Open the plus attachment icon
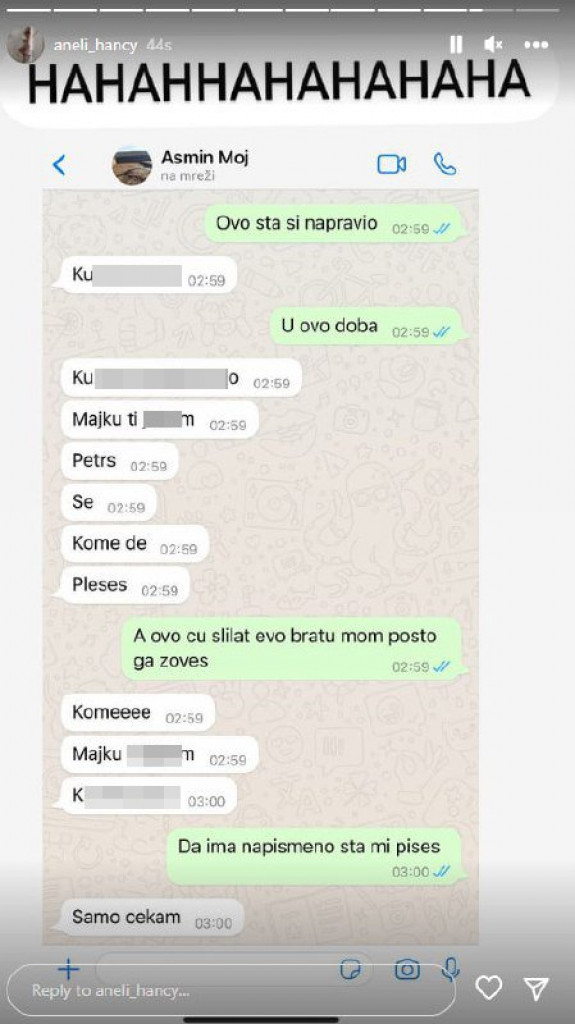Image resolution: width=575 pixels, height=1024 pixels. point(68,969)
